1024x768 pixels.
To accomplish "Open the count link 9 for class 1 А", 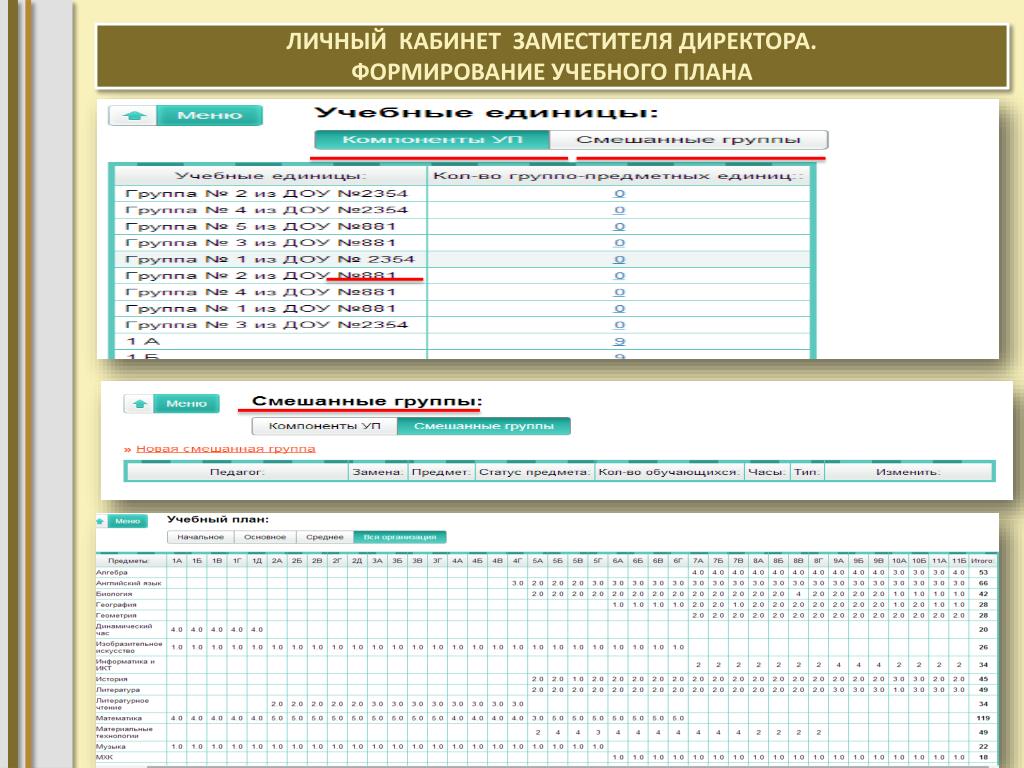I will pyautogui.click(x=619, y=341).
